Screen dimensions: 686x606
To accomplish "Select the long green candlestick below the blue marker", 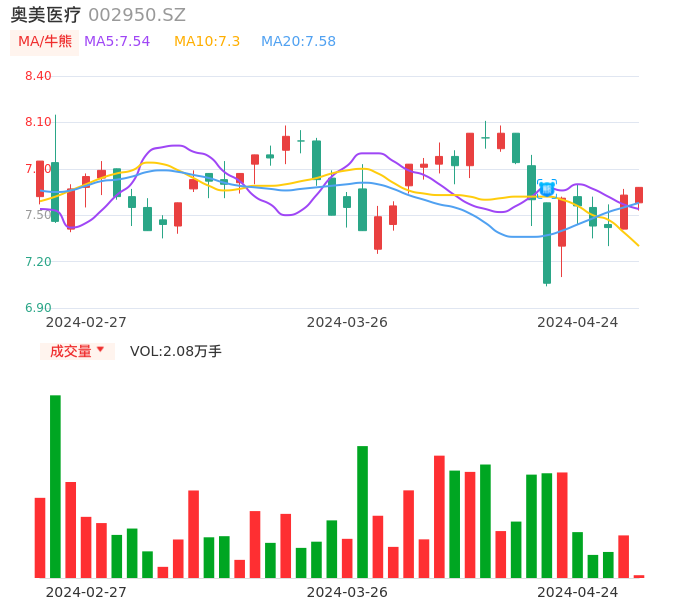I will pyautogui.click(x=547, y=243).
